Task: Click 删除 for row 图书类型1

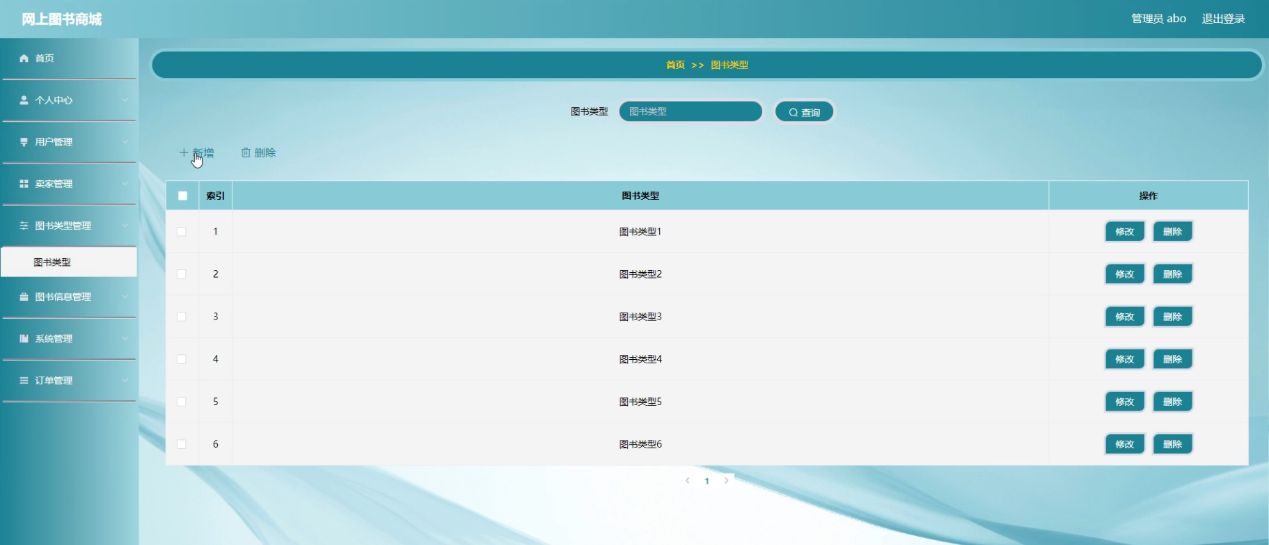Action: point(1172,232)
